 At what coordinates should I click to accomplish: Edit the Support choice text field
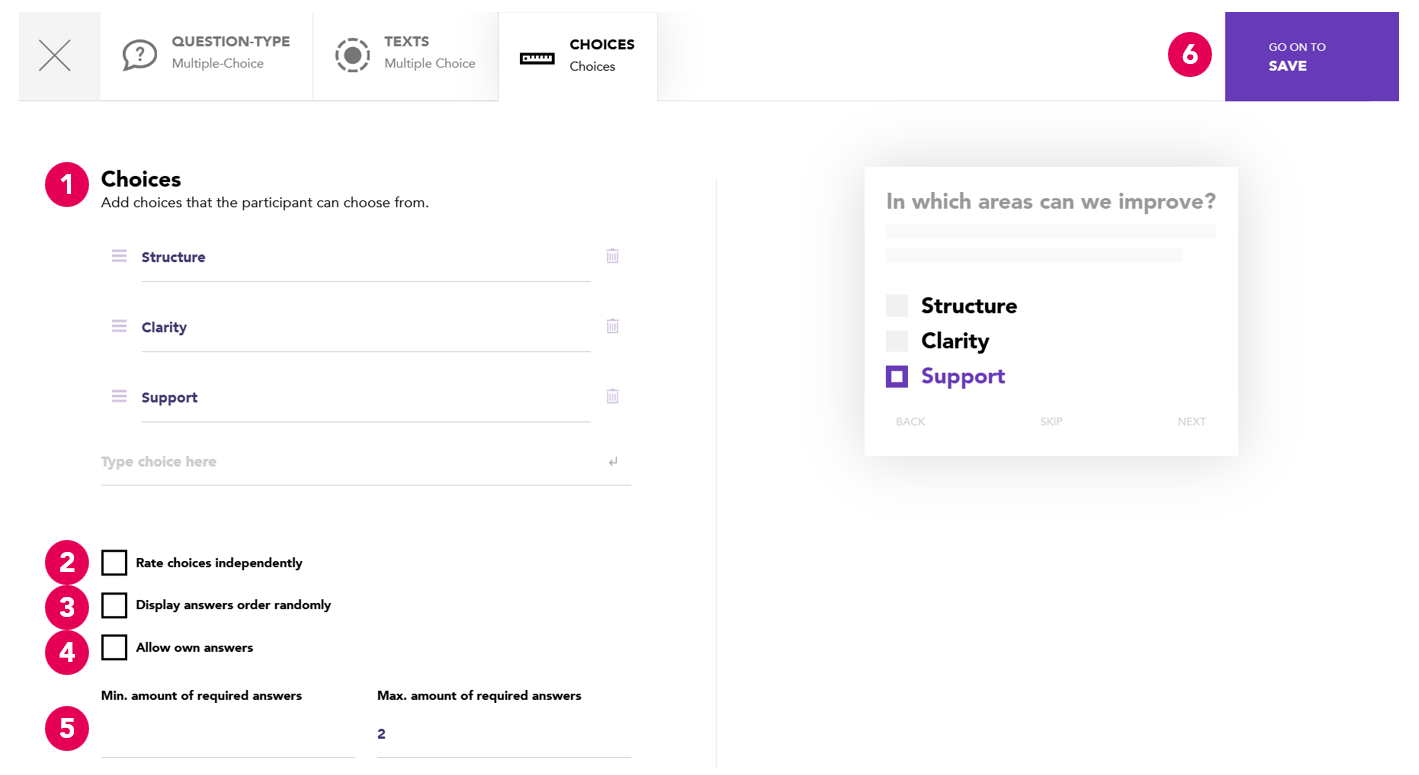pos(366,397)
